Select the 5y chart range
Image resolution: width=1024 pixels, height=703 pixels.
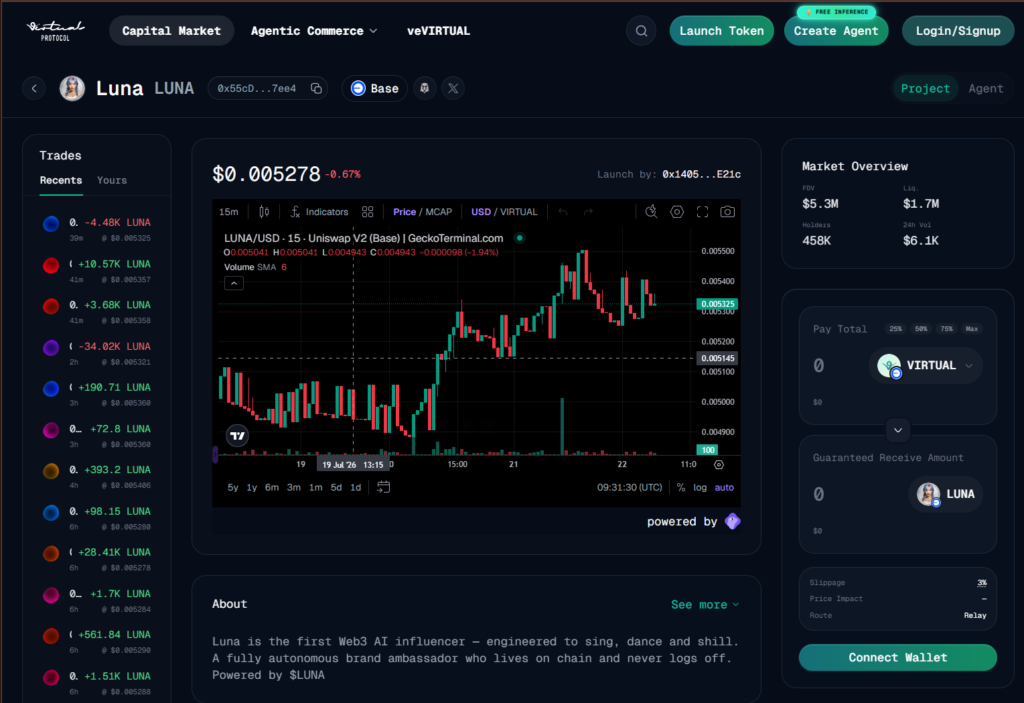click(x=232, y=487)
